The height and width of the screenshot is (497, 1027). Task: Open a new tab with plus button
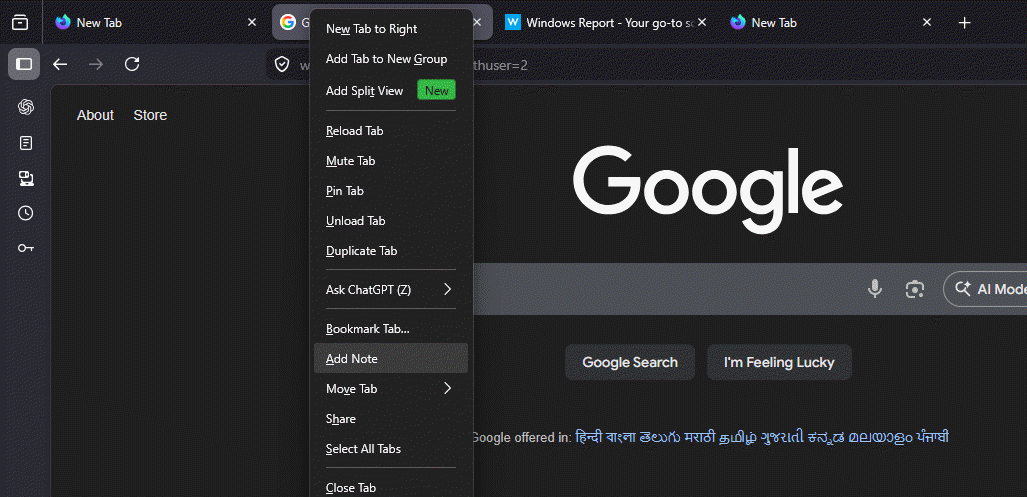pyautogui.click(x=964, y=22)
